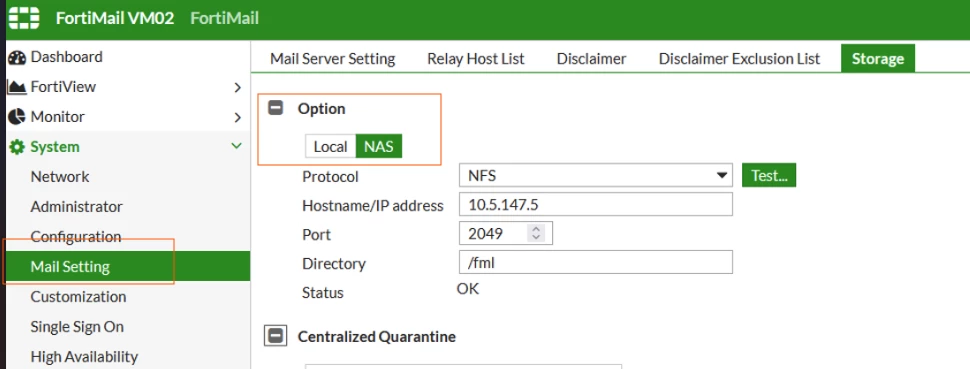Image resolution: width=970 pixels, height=369 pixels.
Task: Click the System gear icon
Action: 17,147
